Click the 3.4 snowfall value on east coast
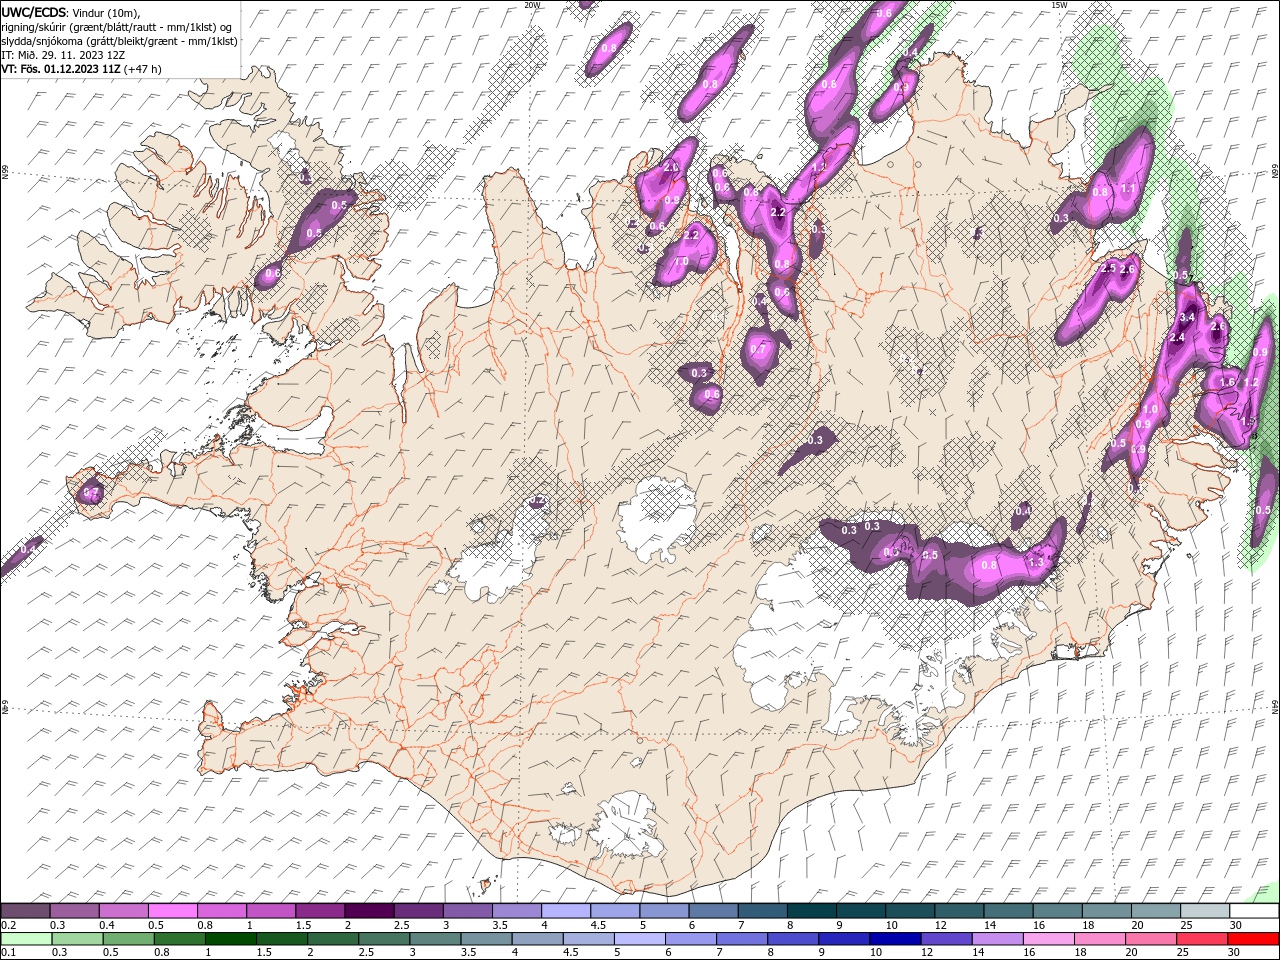 [x=1188, y=317]
